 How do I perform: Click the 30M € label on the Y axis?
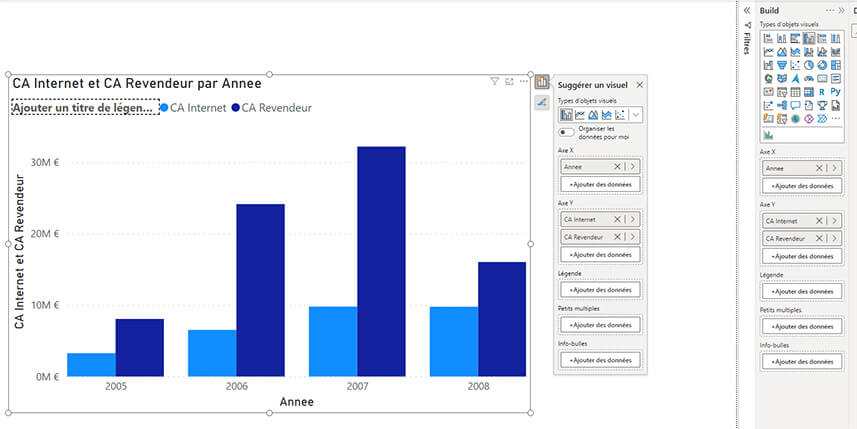tap(45, 162)
